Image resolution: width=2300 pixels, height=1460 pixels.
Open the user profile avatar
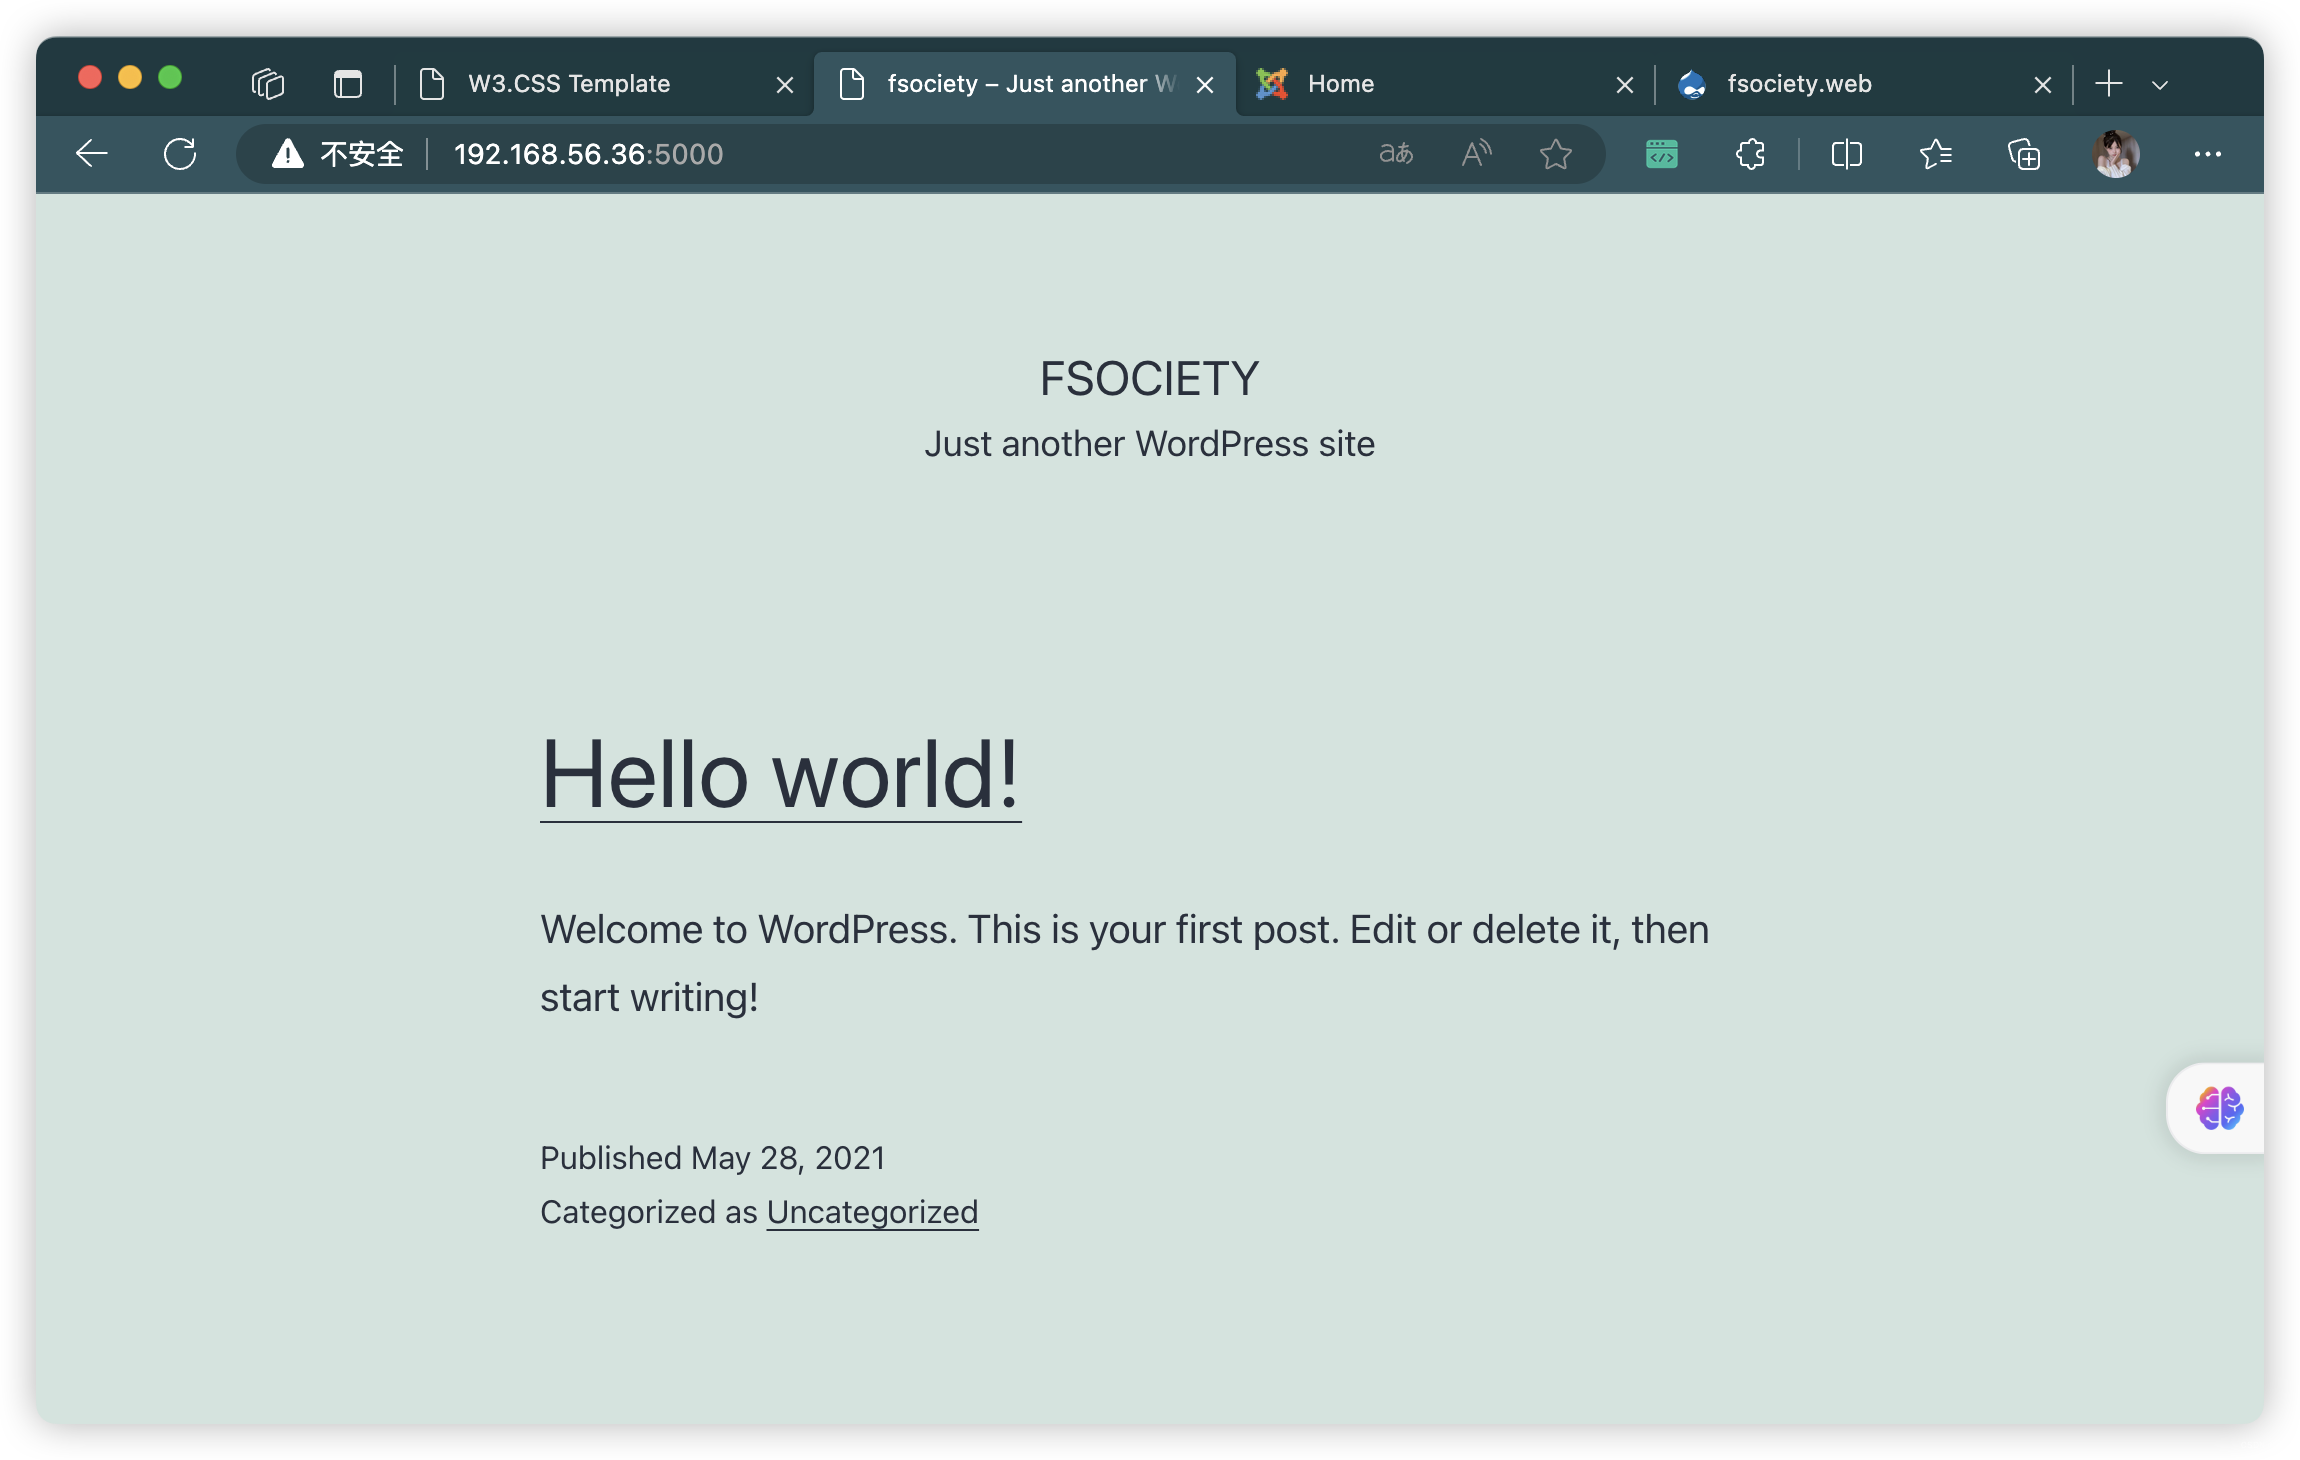coord(2115,154)
